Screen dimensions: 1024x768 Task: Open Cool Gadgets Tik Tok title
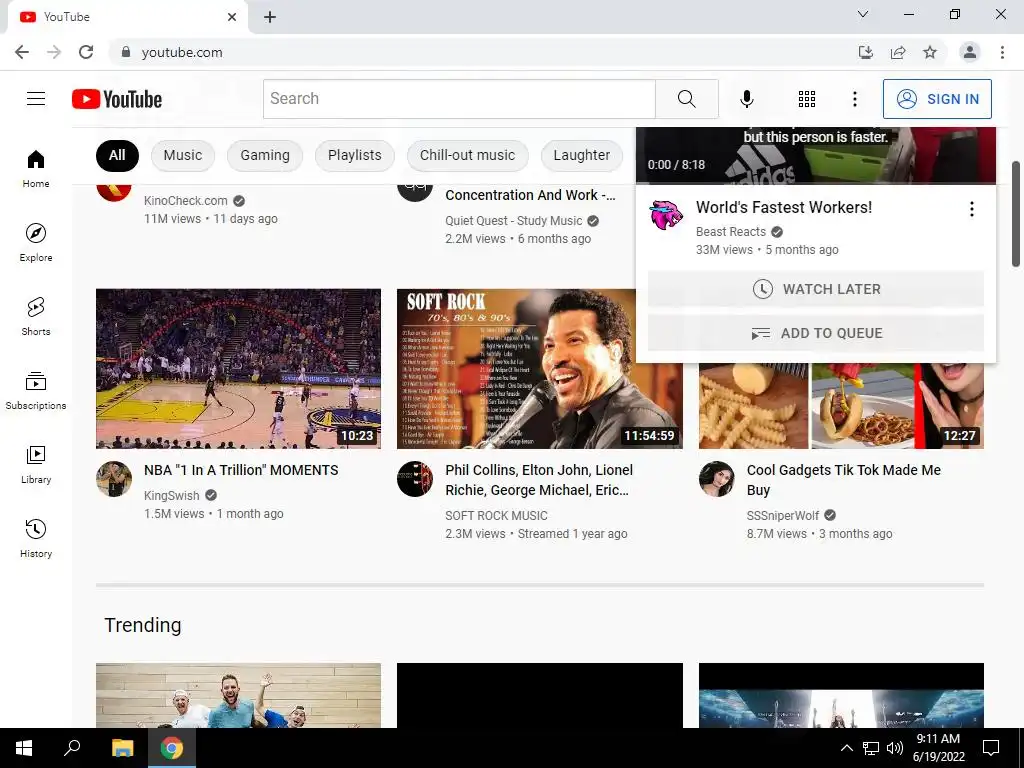pyautogui.click(x=843, y=480)
